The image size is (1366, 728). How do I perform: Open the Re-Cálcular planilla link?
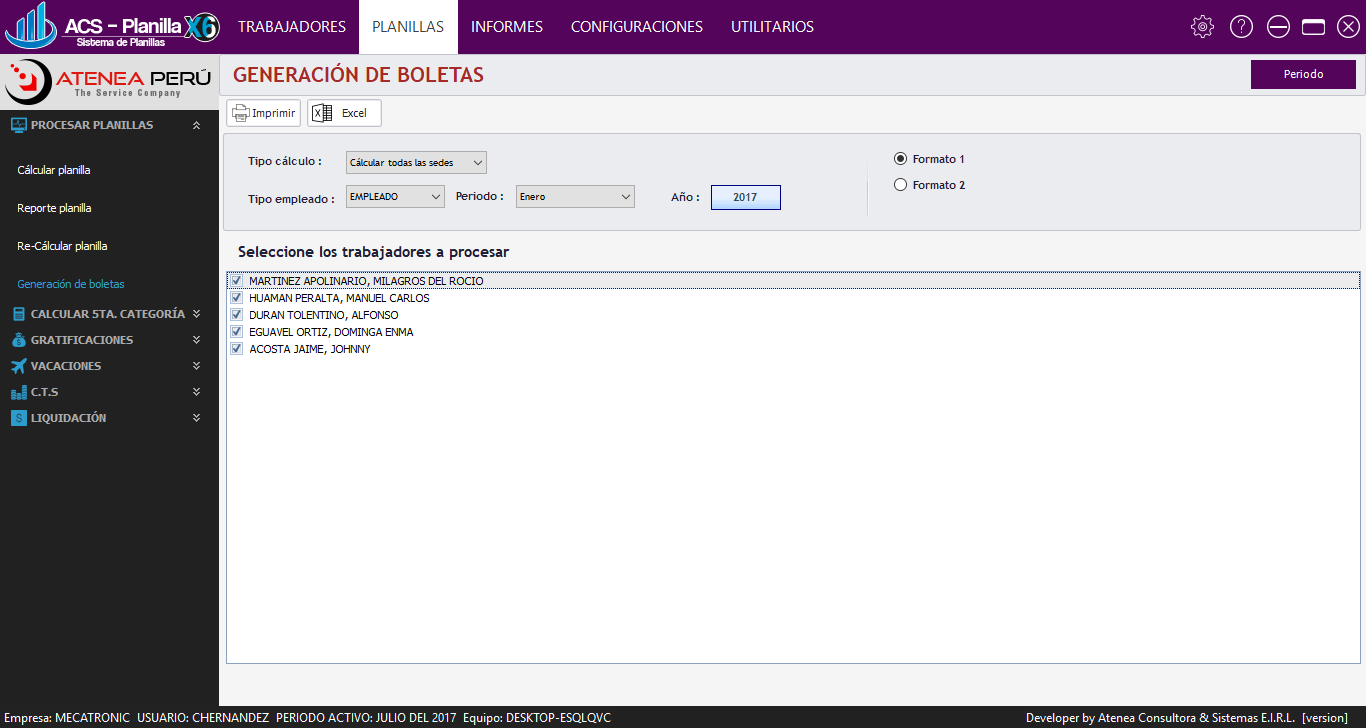(62, 246)
